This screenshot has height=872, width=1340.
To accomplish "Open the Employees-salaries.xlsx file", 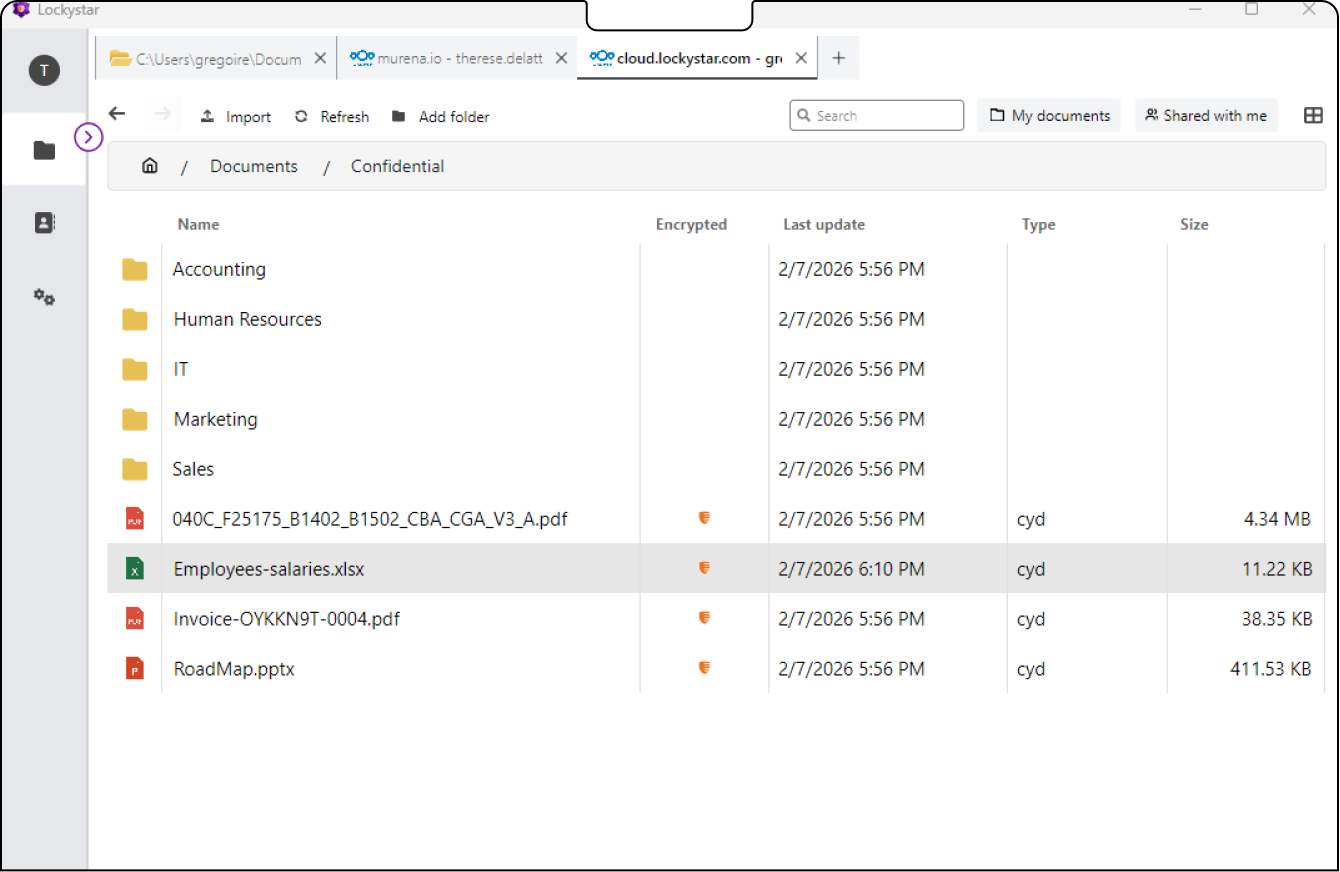I will (x=268, y=568).
